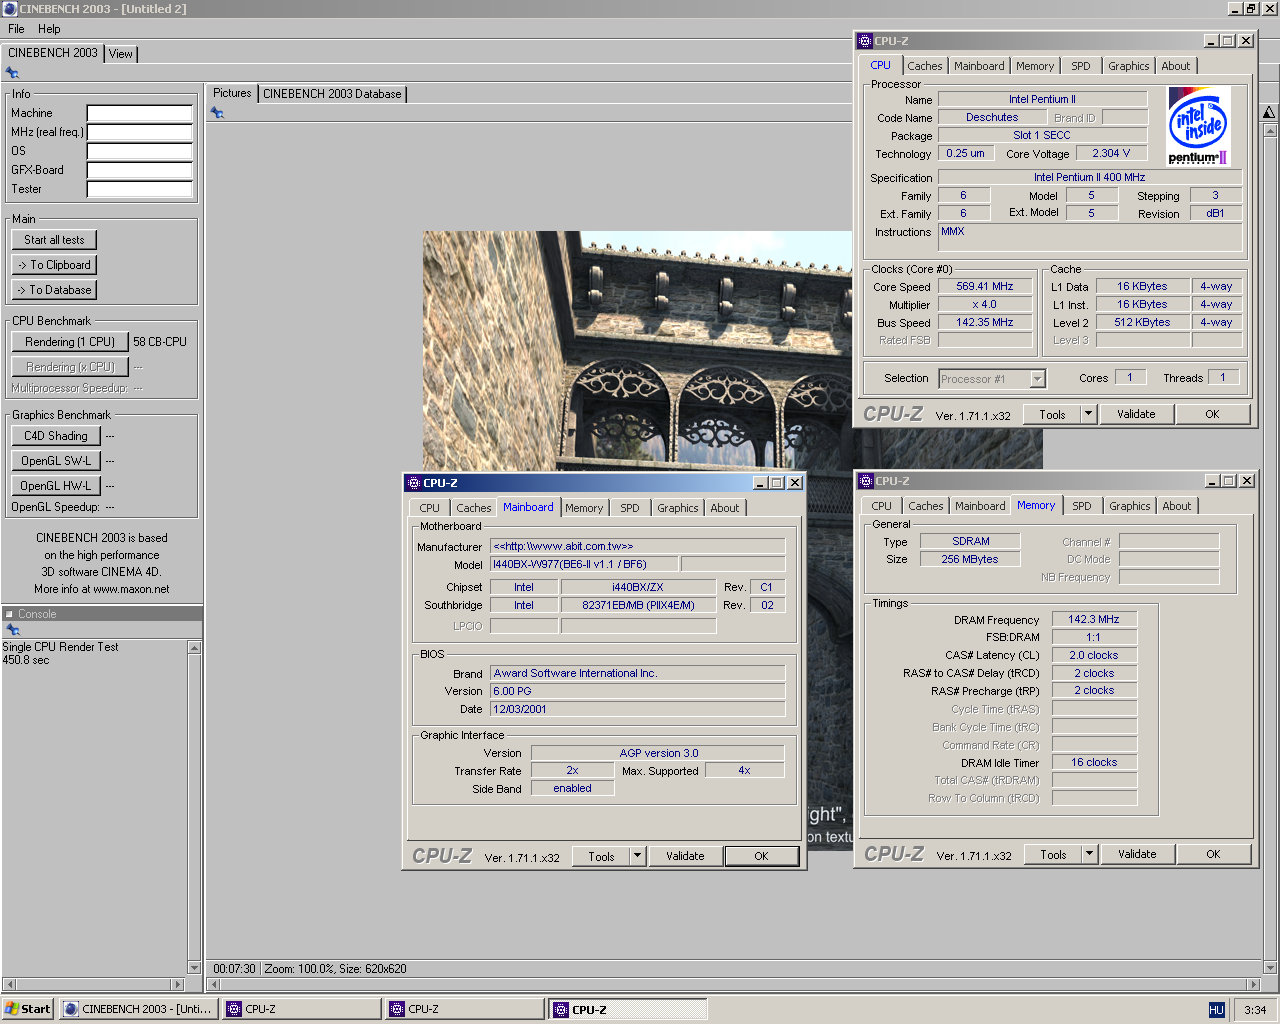Open Mainboard tab in CPU-Z Memory window
1280x1024 pixels.
point(980,506)
